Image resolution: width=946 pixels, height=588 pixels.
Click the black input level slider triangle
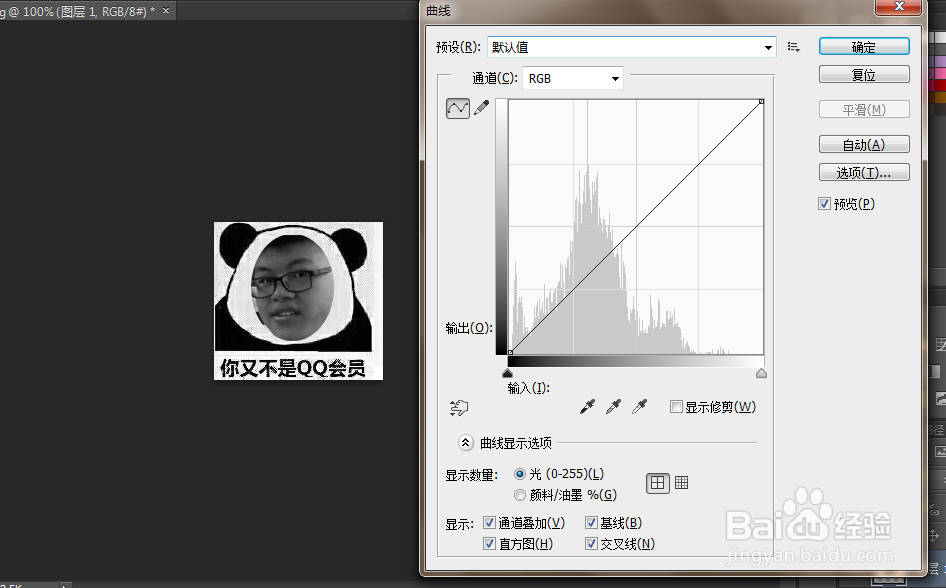(508, 372)
